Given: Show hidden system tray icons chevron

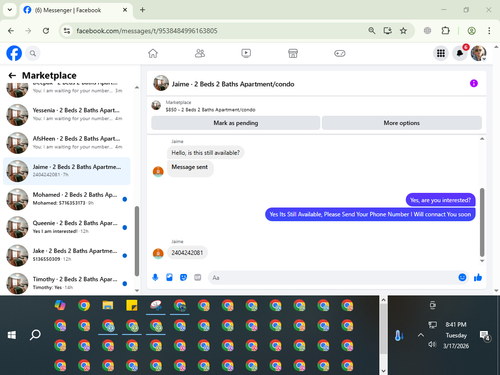Looking at the screenshot, I should tap(421, 335).
